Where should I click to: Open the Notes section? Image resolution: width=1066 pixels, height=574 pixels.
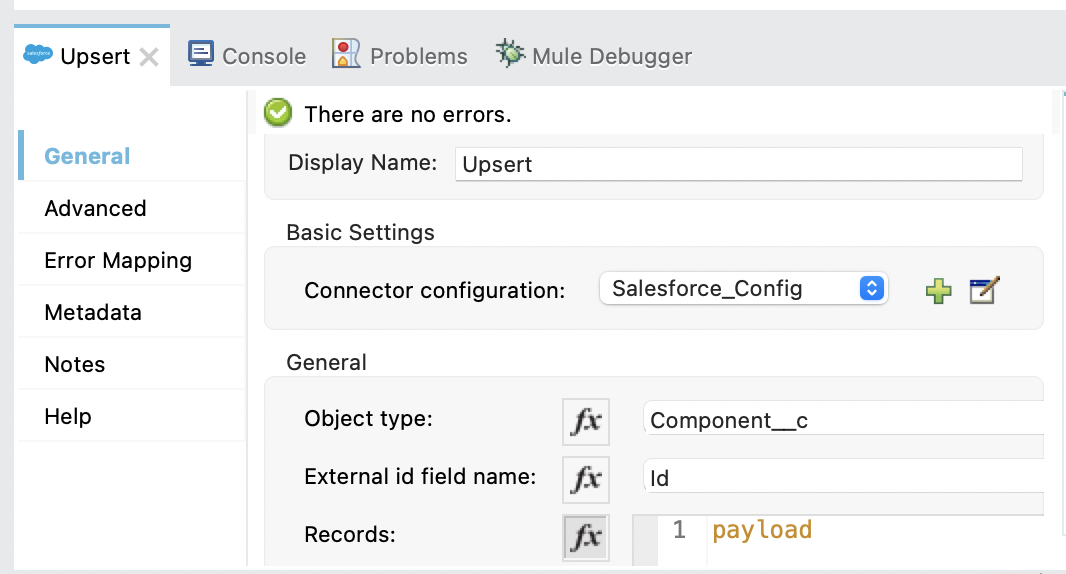[75, 364]
